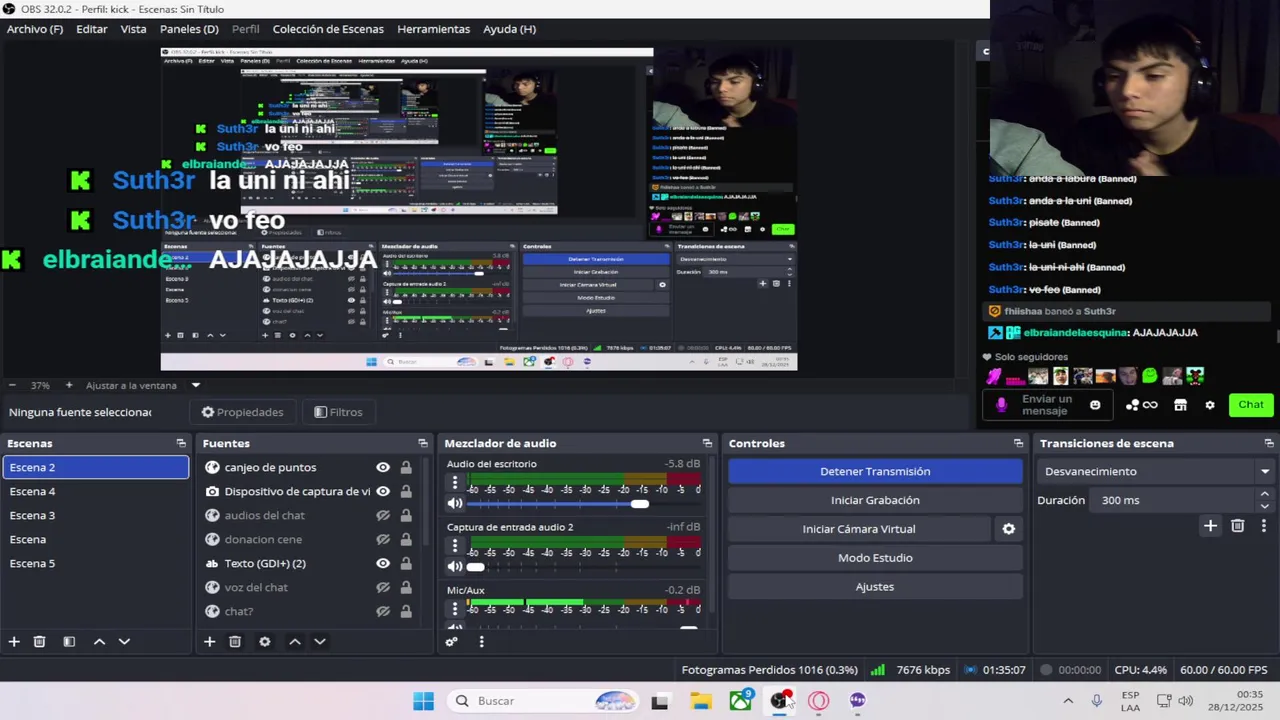
Task: Show hidden system tray icons
Action: point(1067,701)
